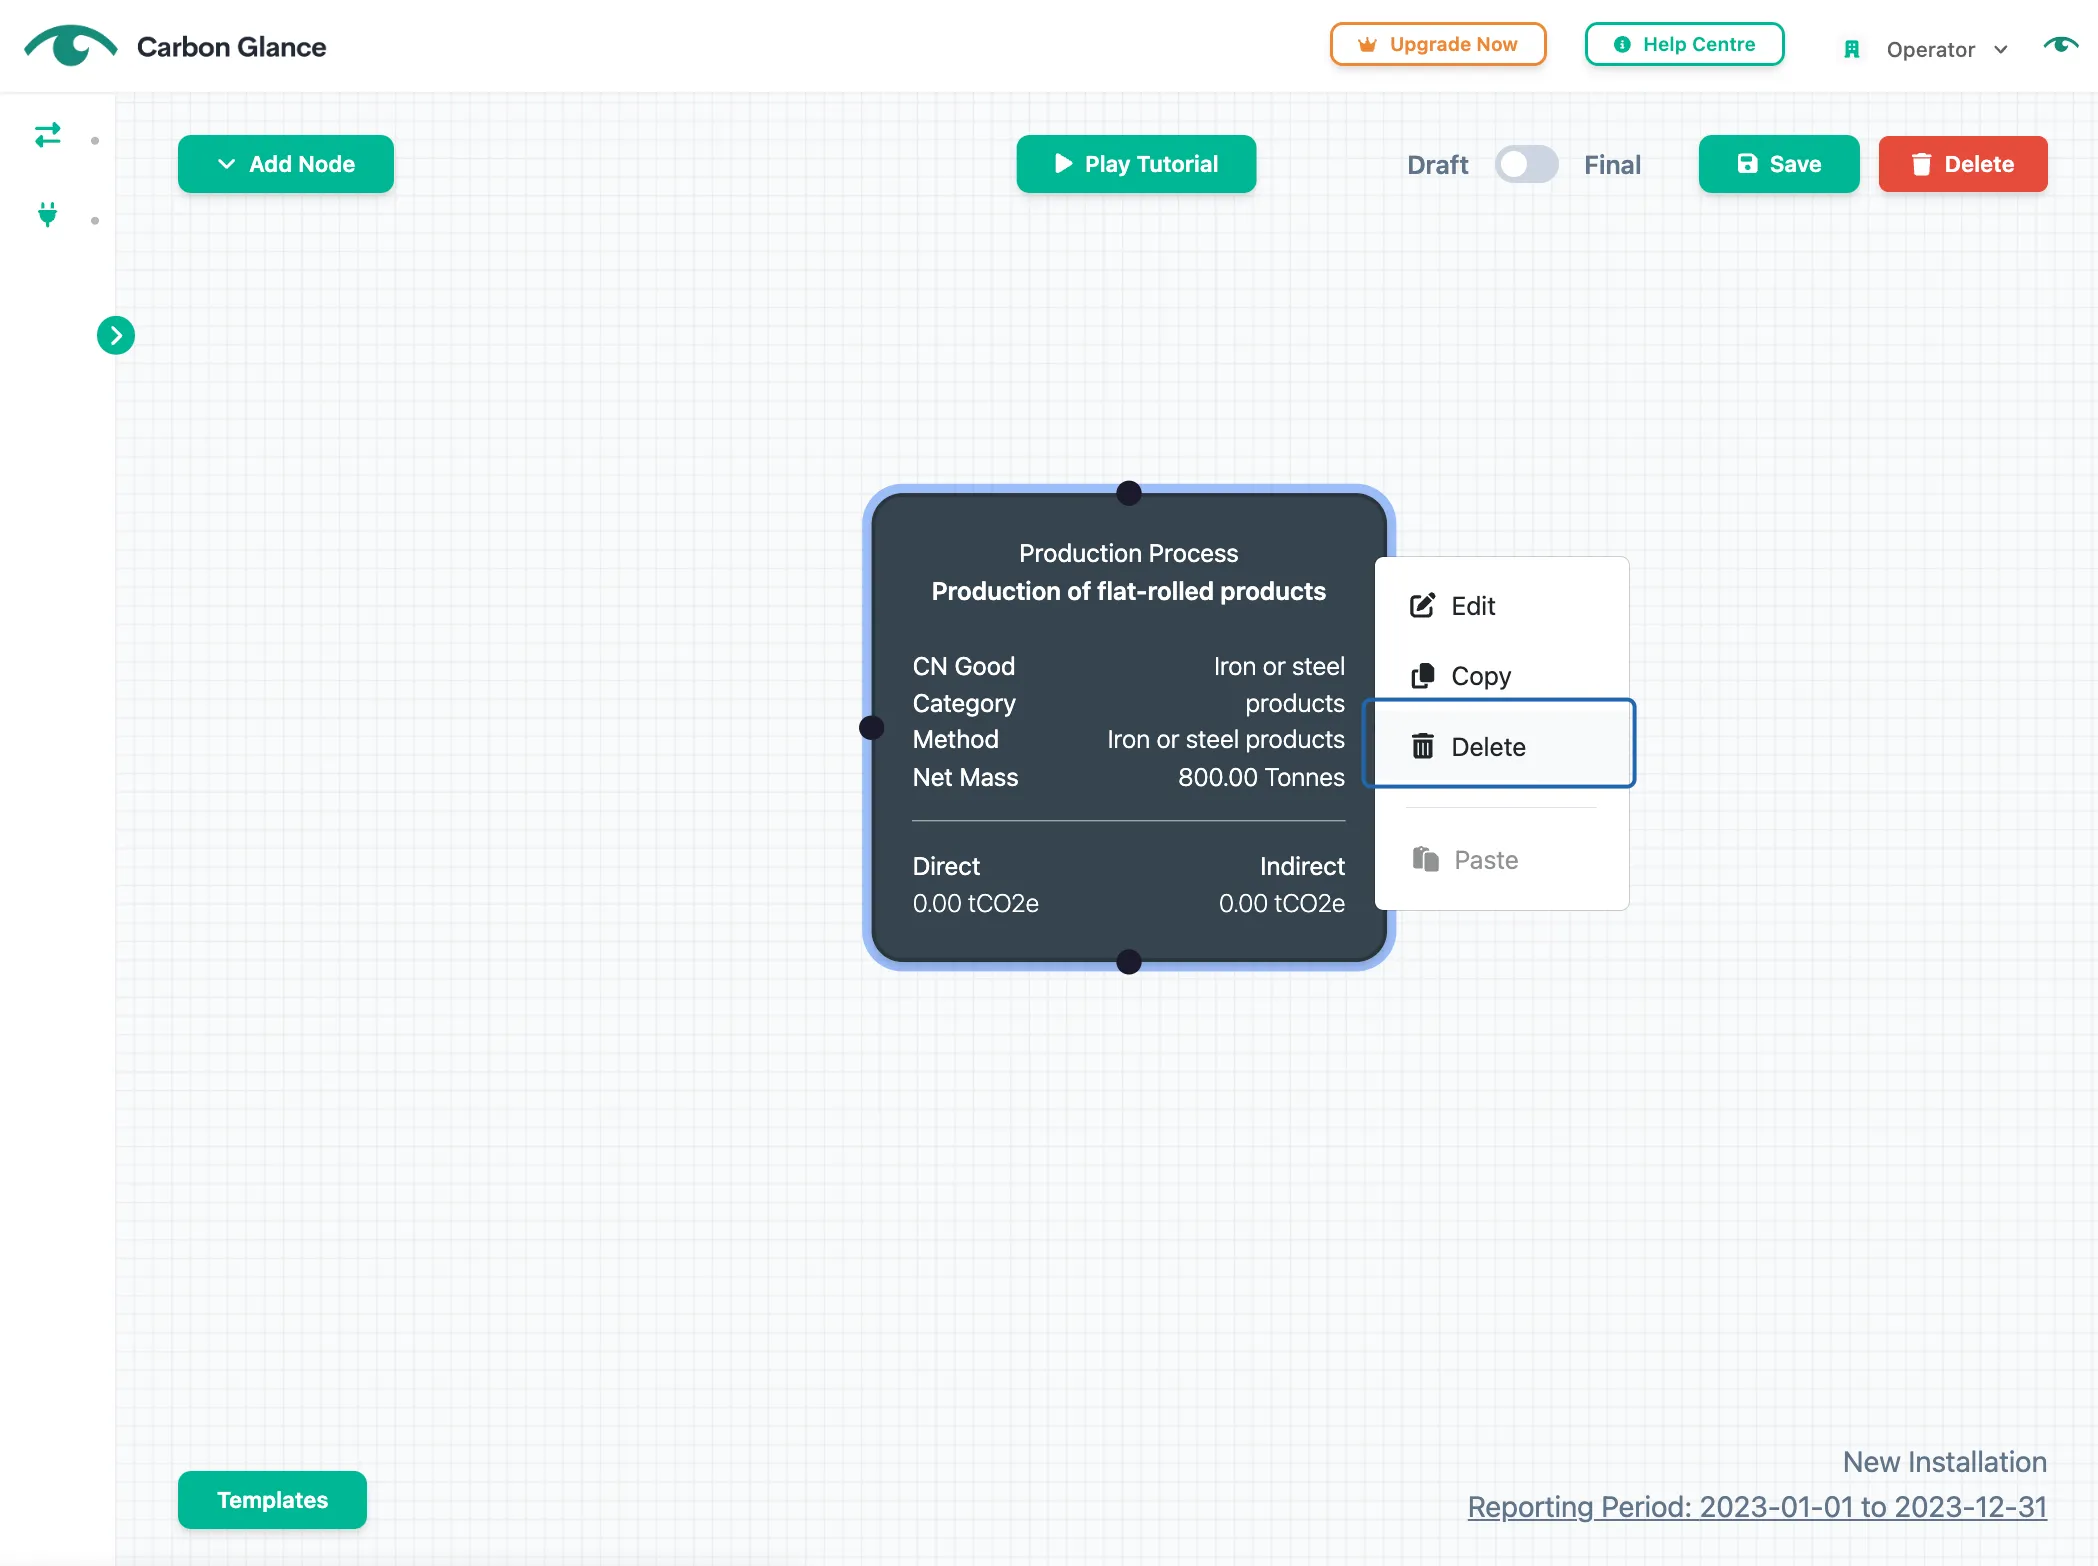
Task: Open the Reporting Period link
Action: tap(1757, 1506)
